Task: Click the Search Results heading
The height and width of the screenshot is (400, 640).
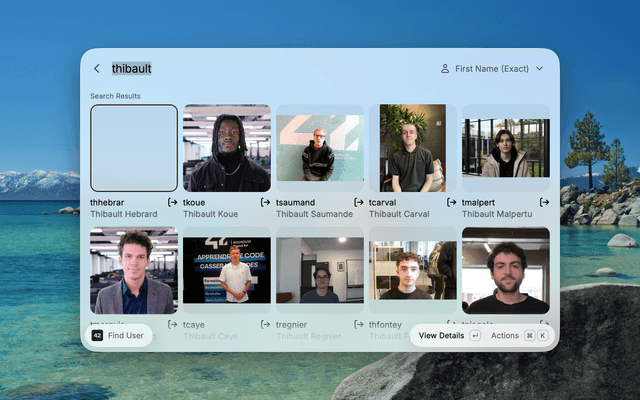Action: [115, 96]
